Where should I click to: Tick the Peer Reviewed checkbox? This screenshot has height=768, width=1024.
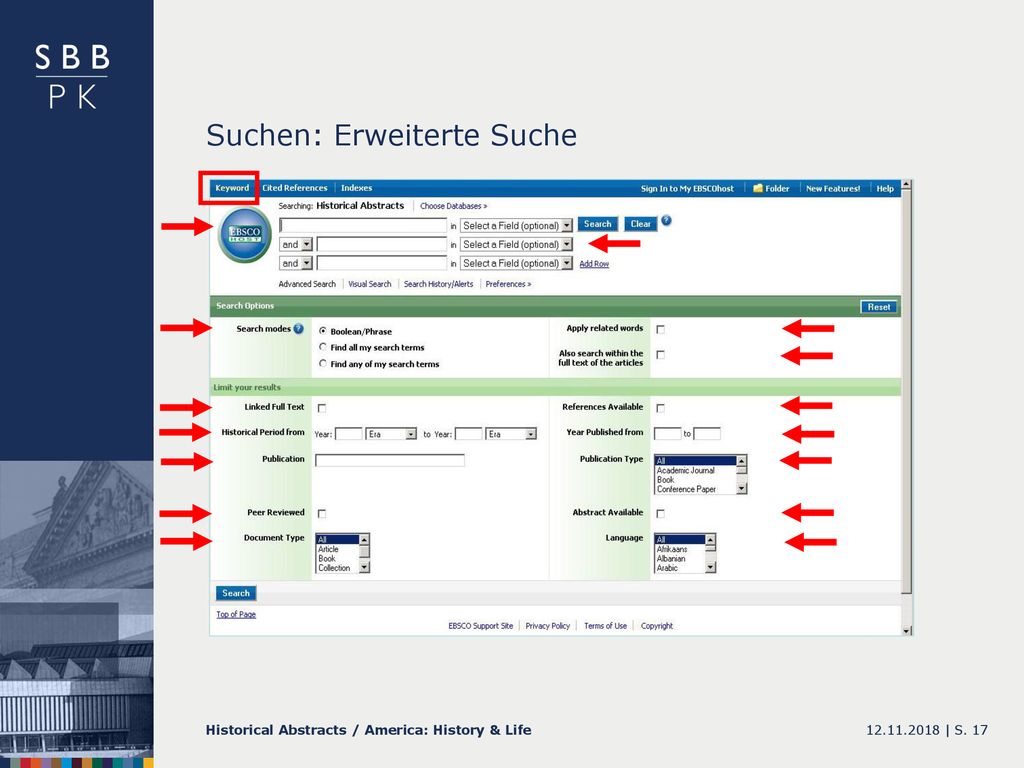[322, 513]
